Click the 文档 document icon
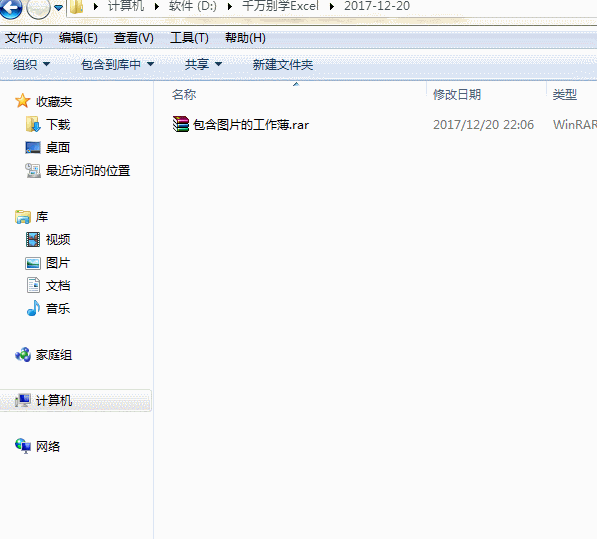This screenshot has height=539, width=597. pos(33,285)
